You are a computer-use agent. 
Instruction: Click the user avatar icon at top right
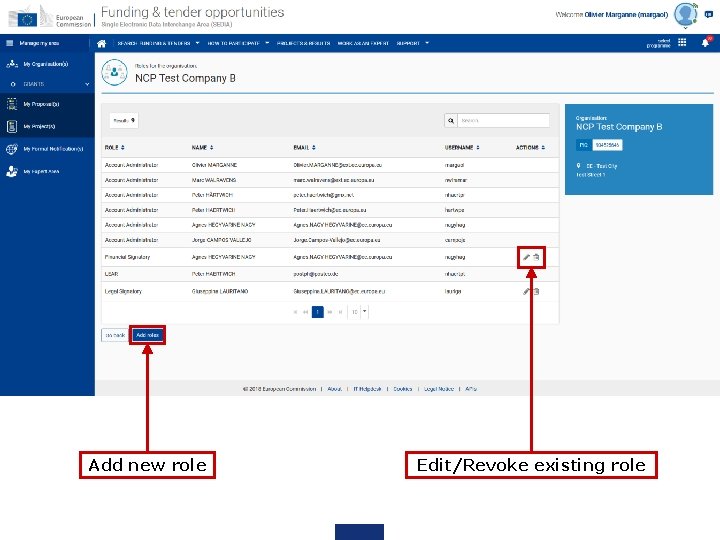[685, 14]
